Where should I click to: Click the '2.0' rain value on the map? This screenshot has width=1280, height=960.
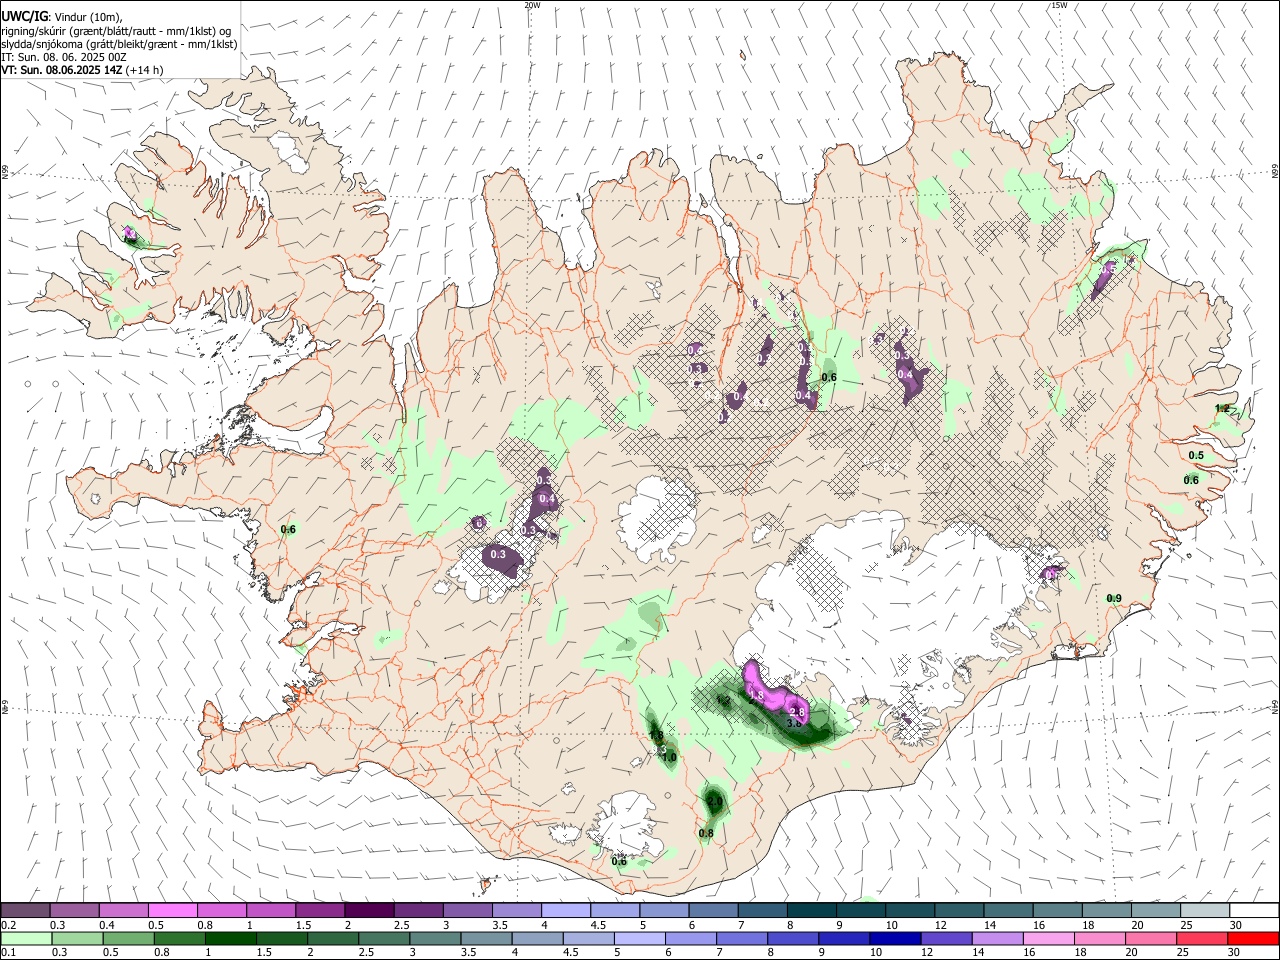pyautogui.click(x=714, y=801)
